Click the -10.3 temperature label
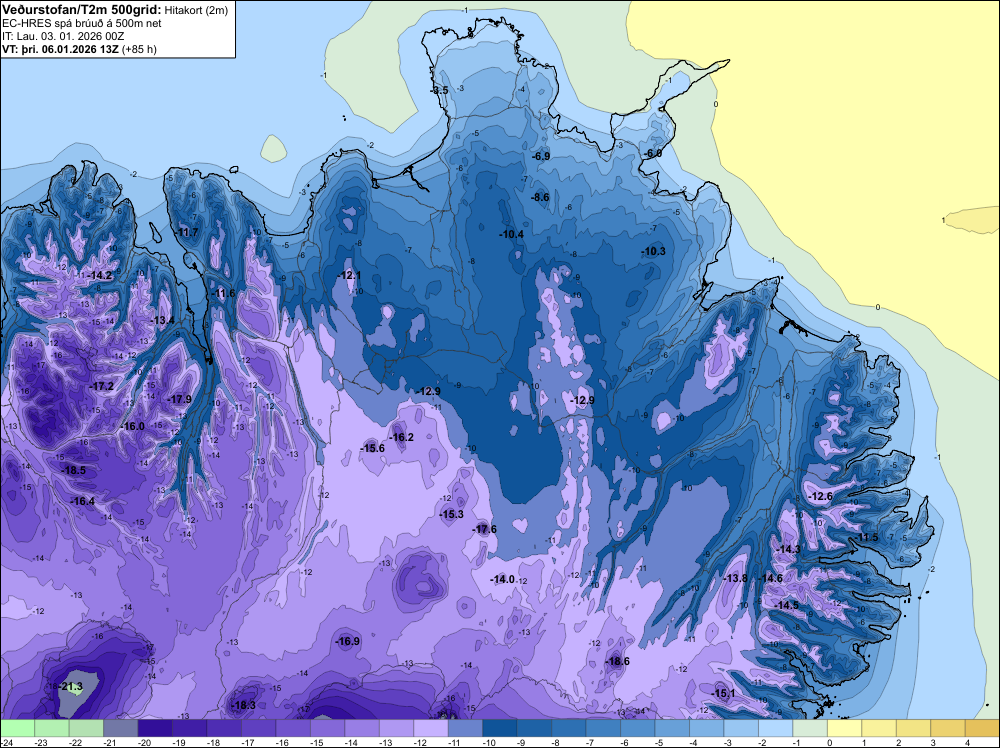This screenshot has width=1000, height=748. (x=654, y=252)
